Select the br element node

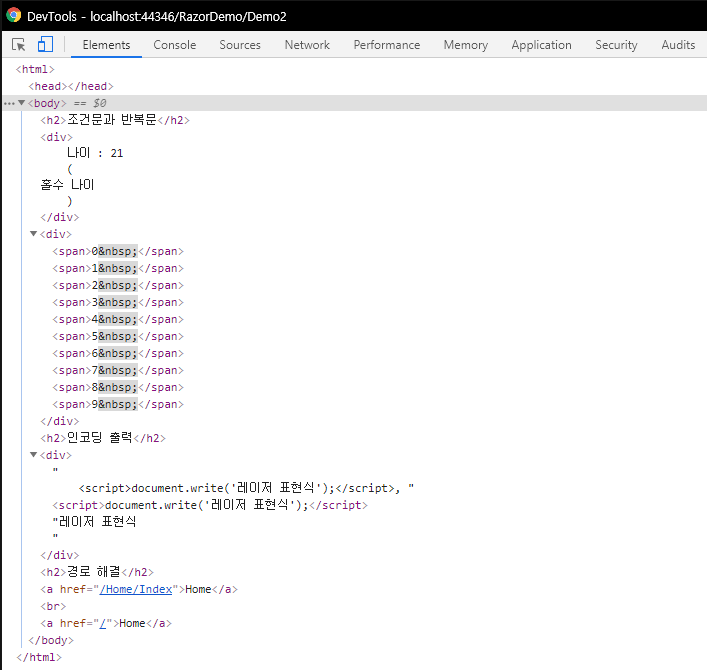(x=53, y=606)
